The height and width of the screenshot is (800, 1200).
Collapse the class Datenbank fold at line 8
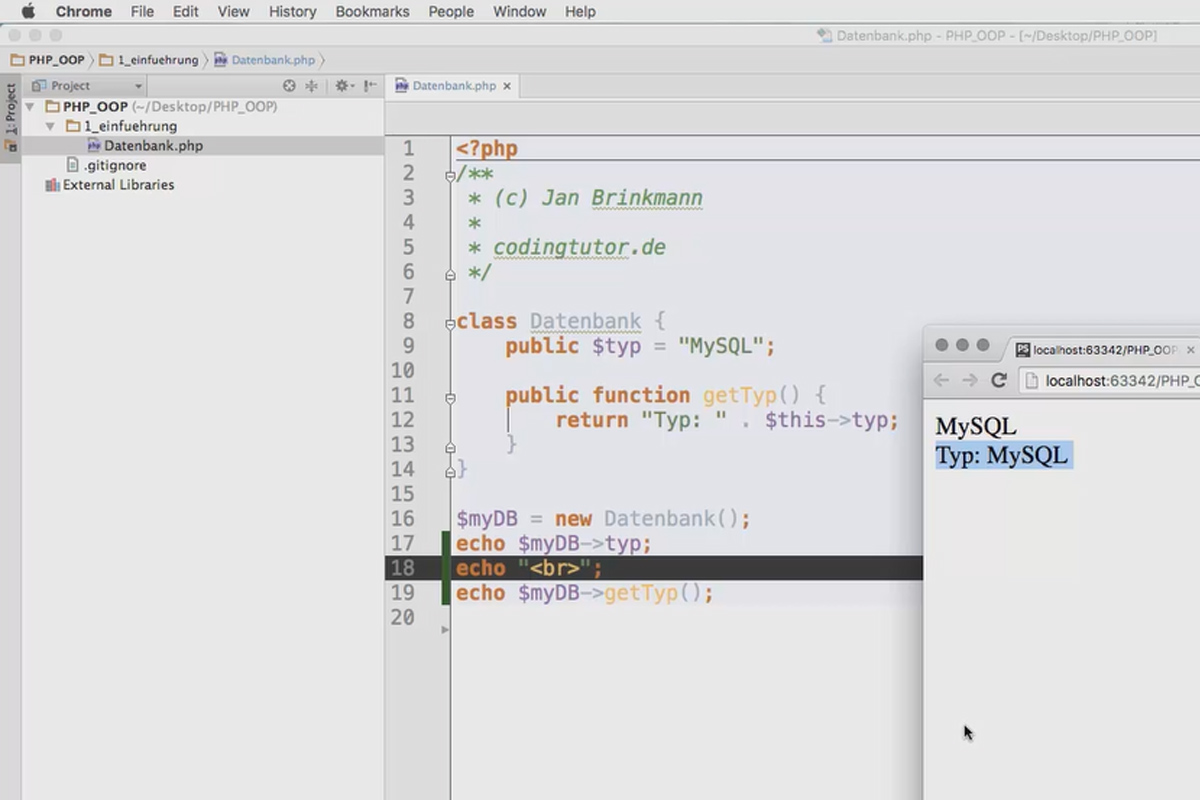[450, 322]
